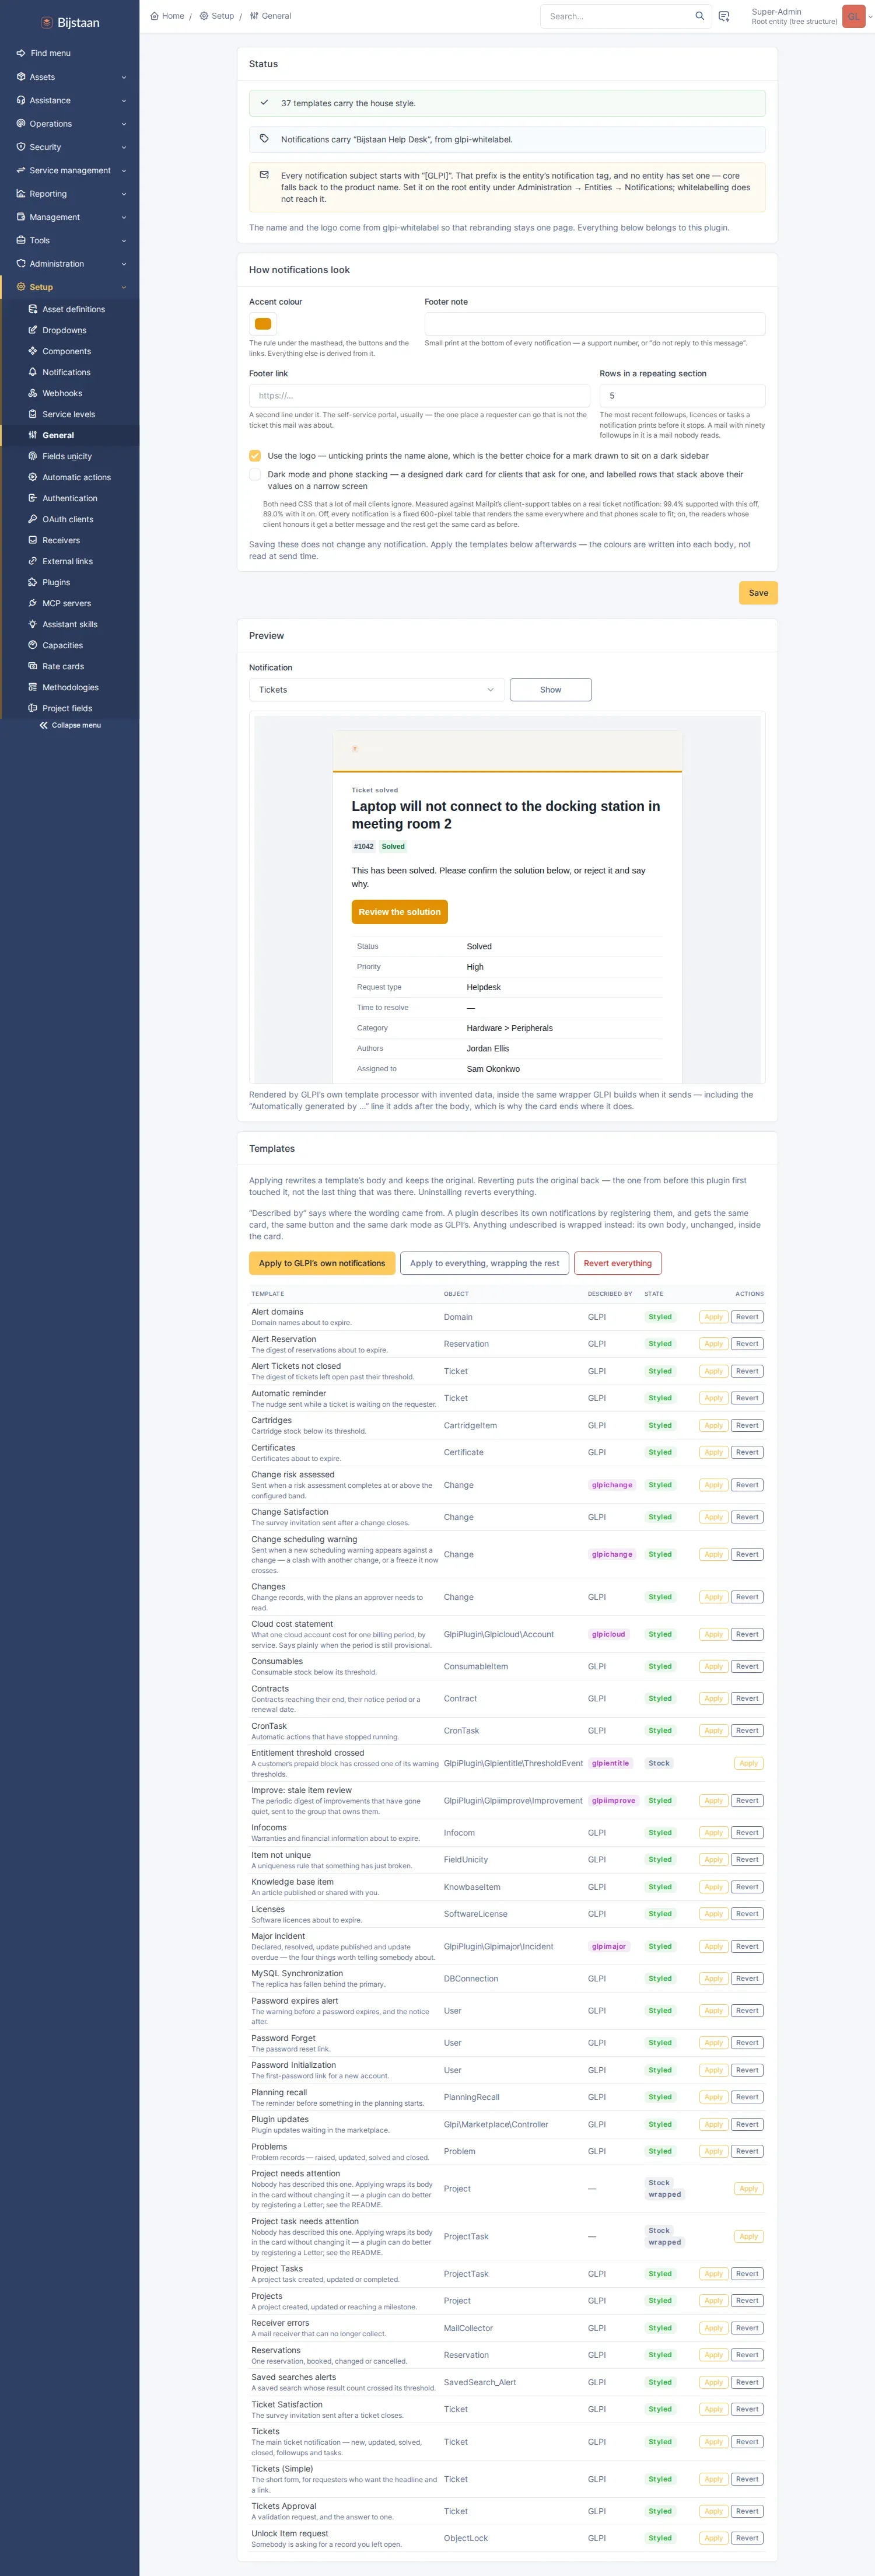Select the Tools menu item
The image size is (875, 2576).
[70, 240]
